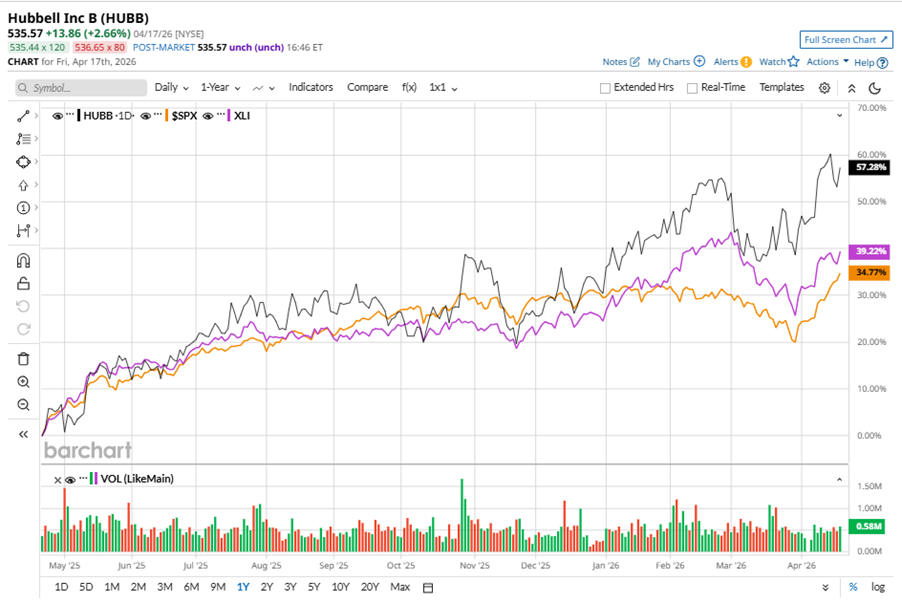
Task: Delete drawings with the trash icon
Action: 23,358
